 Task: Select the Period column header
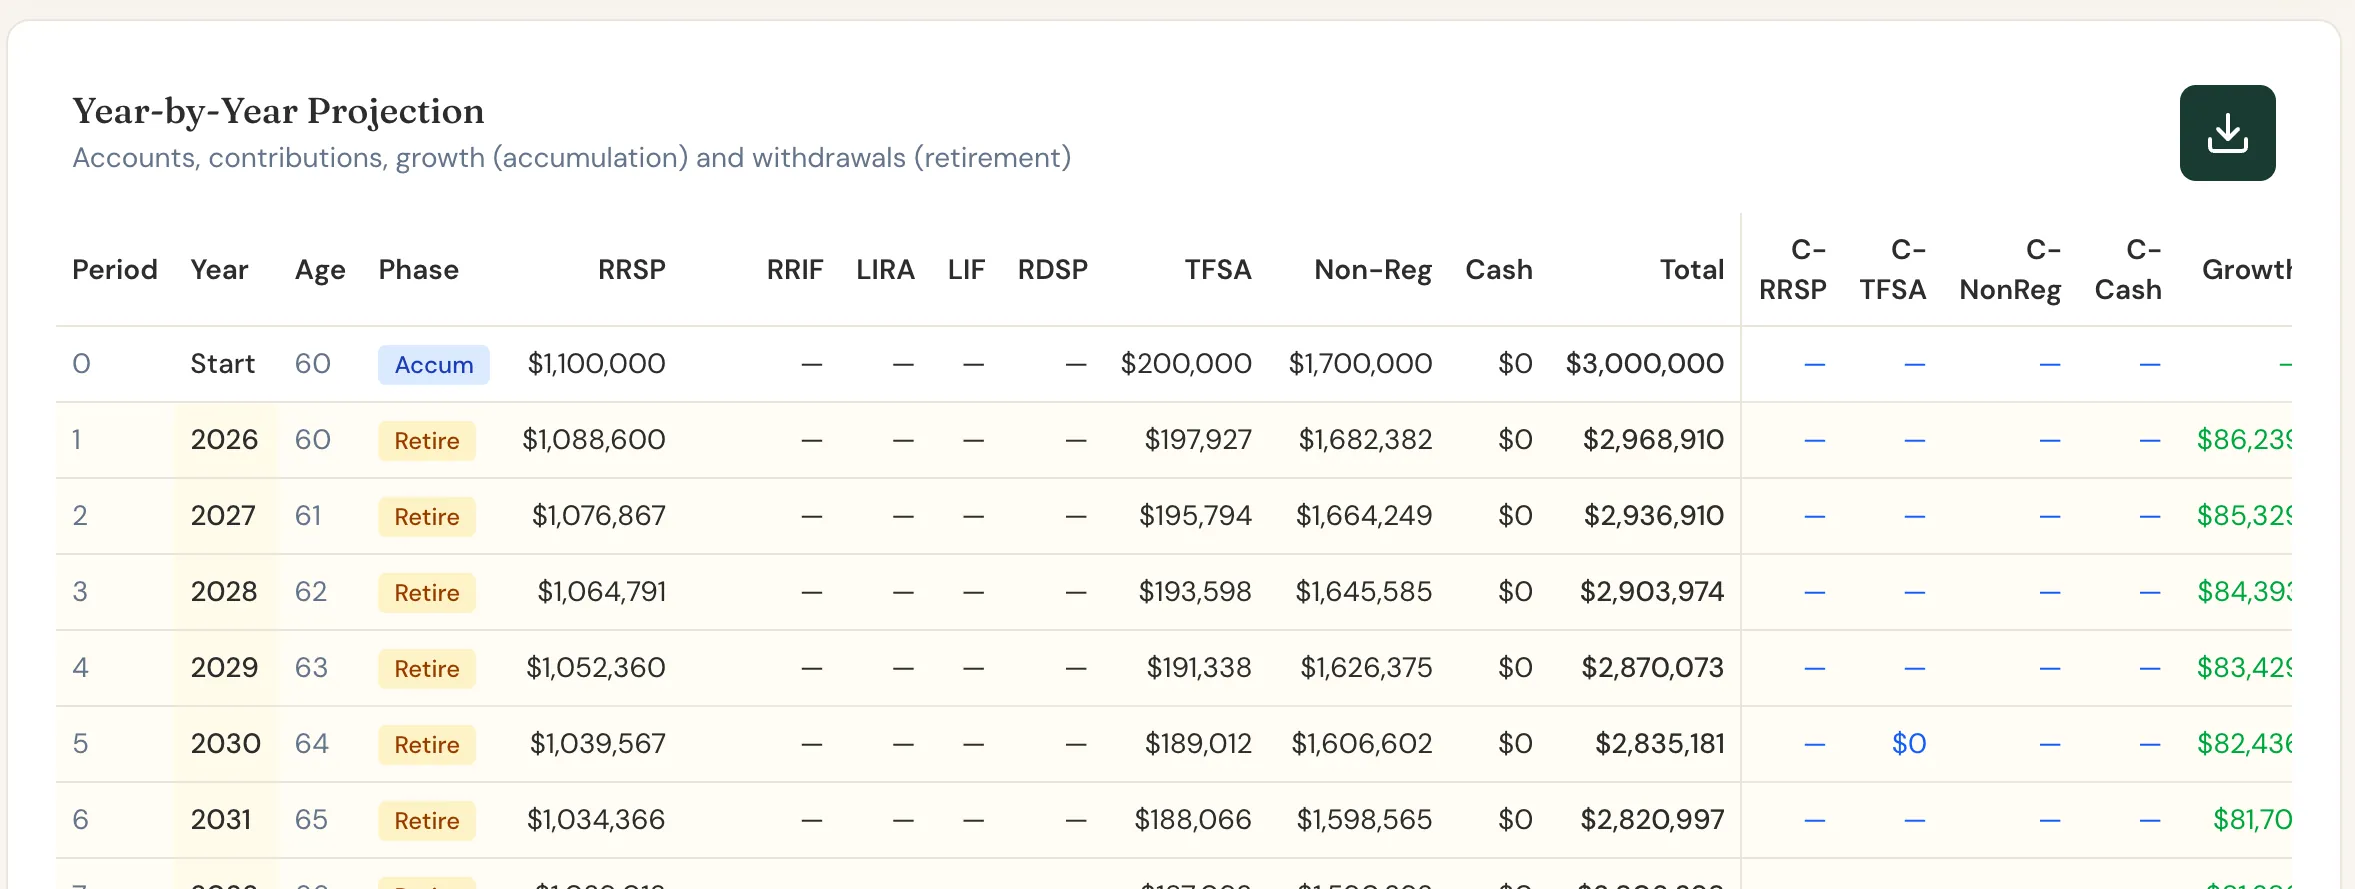(x=115, y=270)
